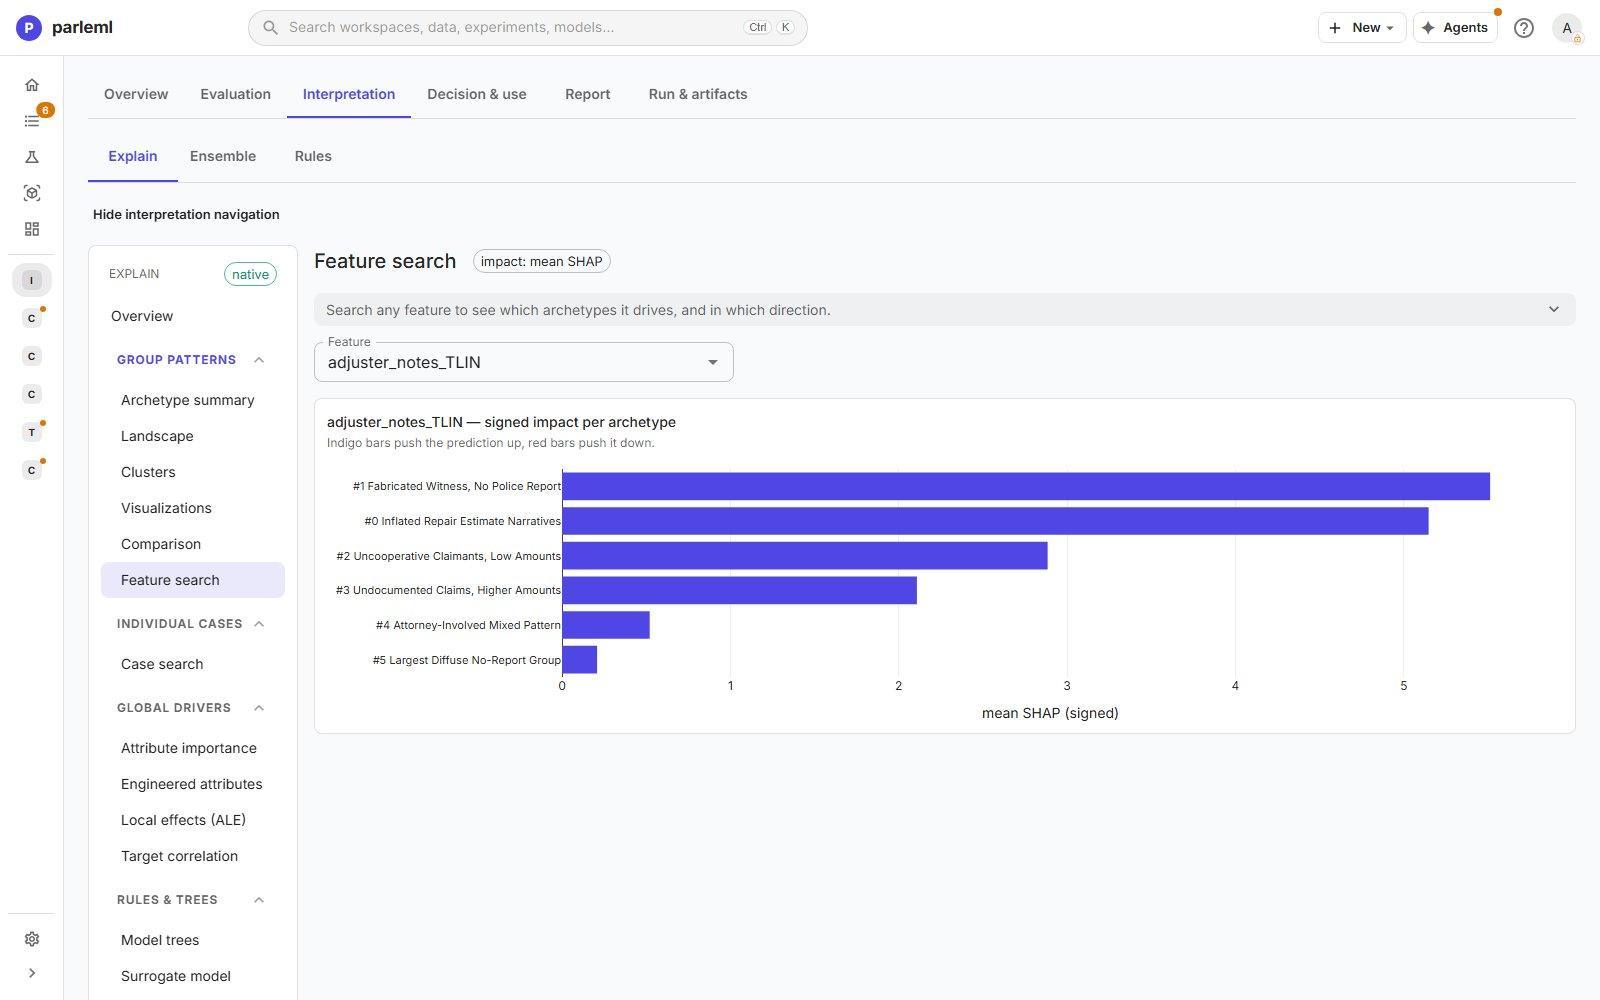This screenshot has height=1000, width=1600.
Task: Click the magnifier icon in the search bar
Action: [x=270, y=28]
